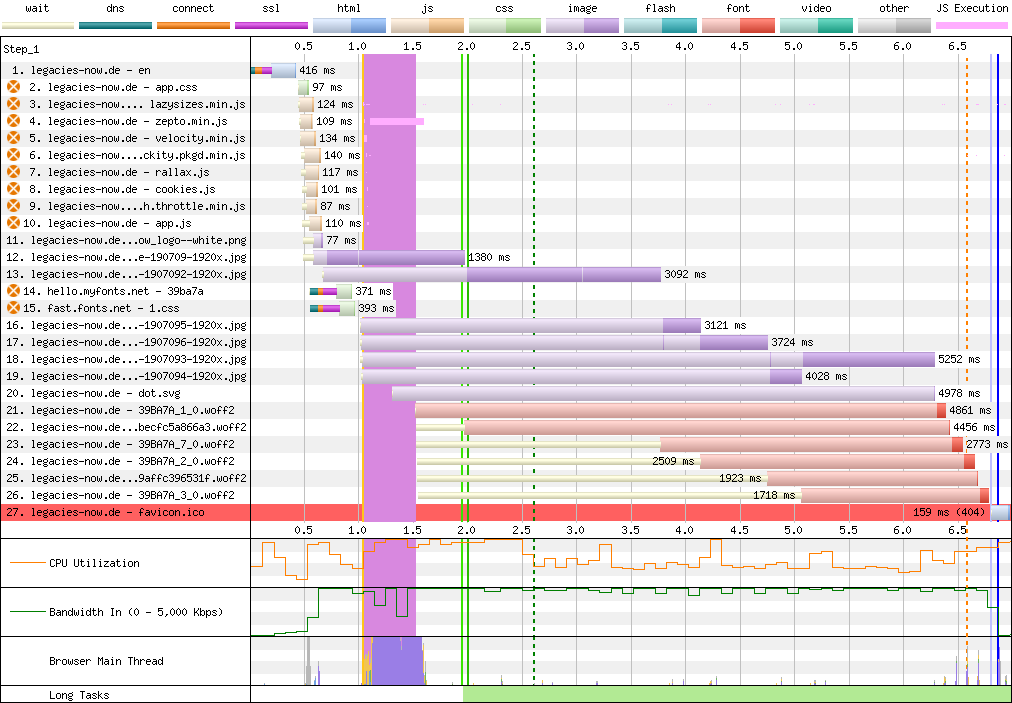1012x703 pixels.
Task: Click the wait legend color bar
Action: pos(38,26)
